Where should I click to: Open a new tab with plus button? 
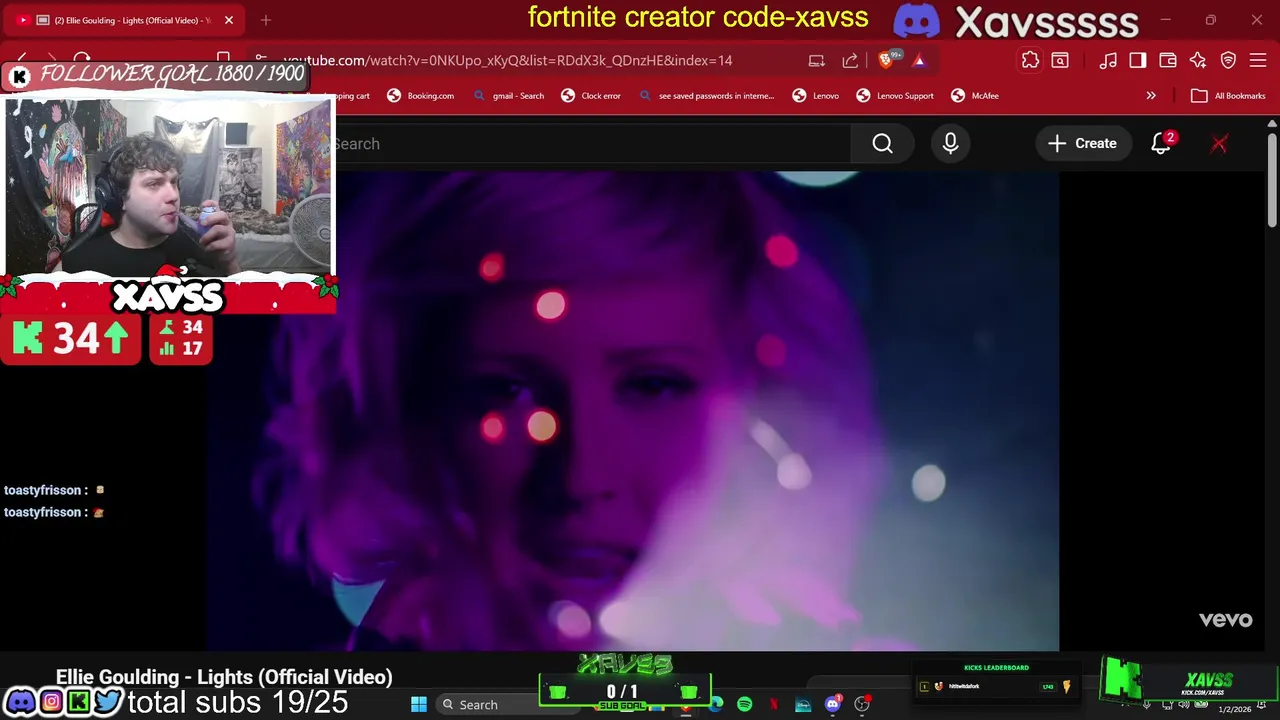pos(266,20)
